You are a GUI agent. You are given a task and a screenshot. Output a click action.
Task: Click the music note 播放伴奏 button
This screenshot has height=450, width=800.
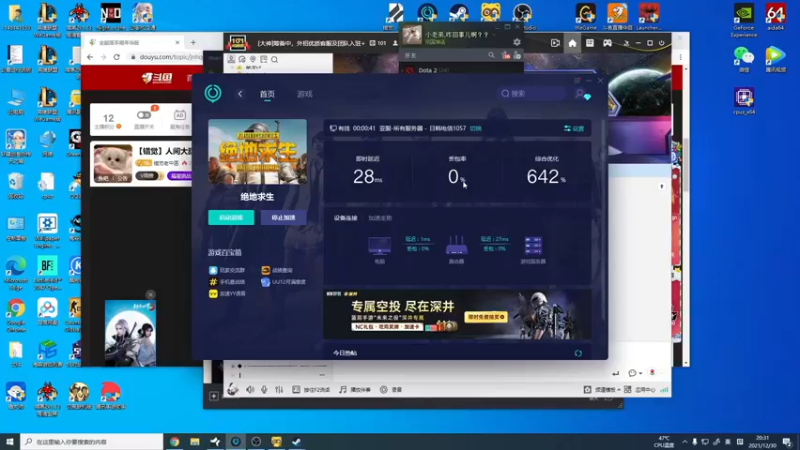click(x=355, y=389)
